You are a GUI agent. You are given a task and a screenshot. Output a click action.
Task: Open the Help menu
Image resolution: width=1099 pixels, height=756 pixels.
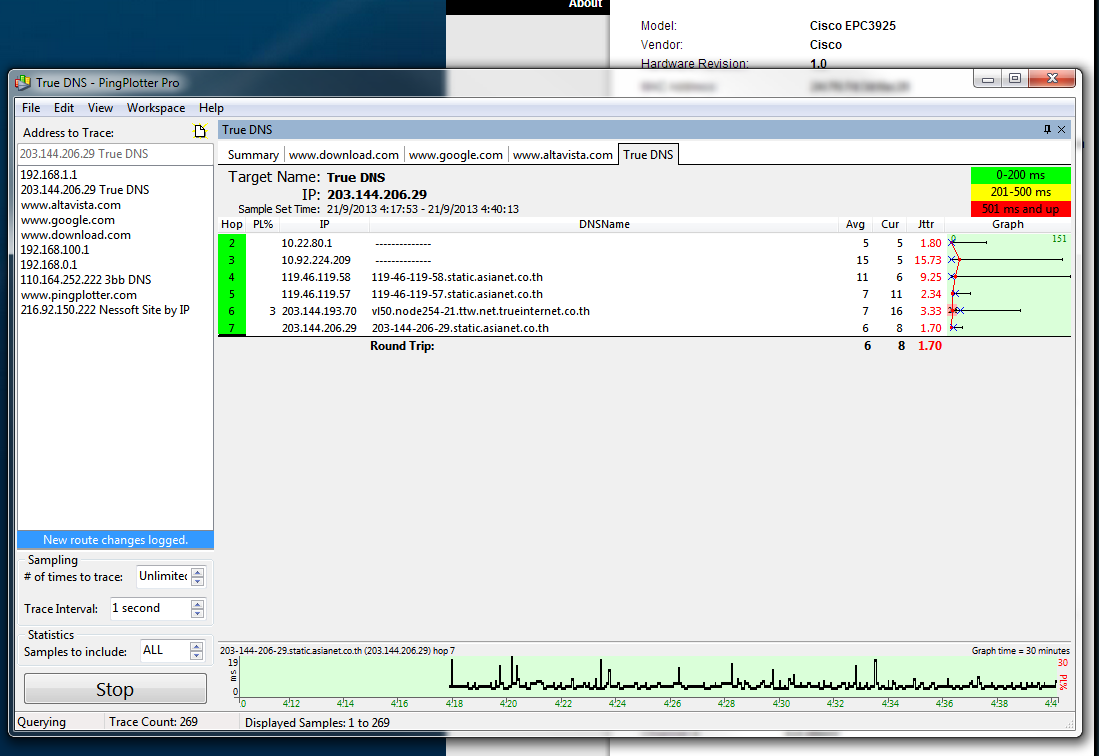(211, 108)
